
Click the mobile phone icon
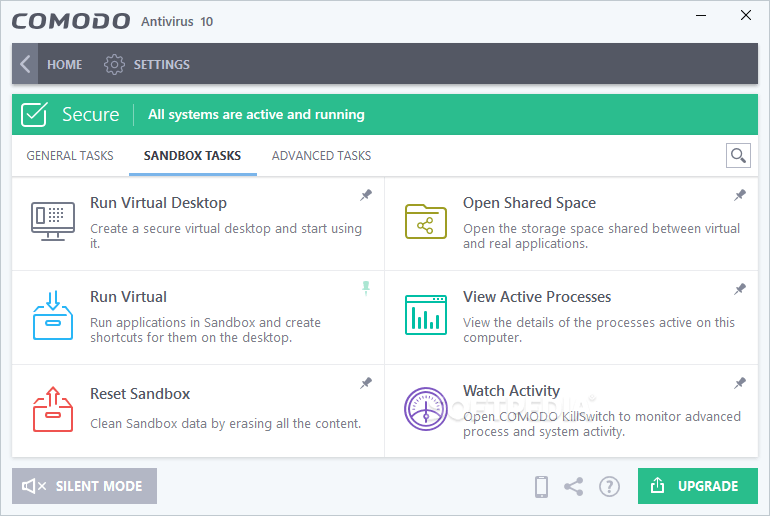pos(541,487)
